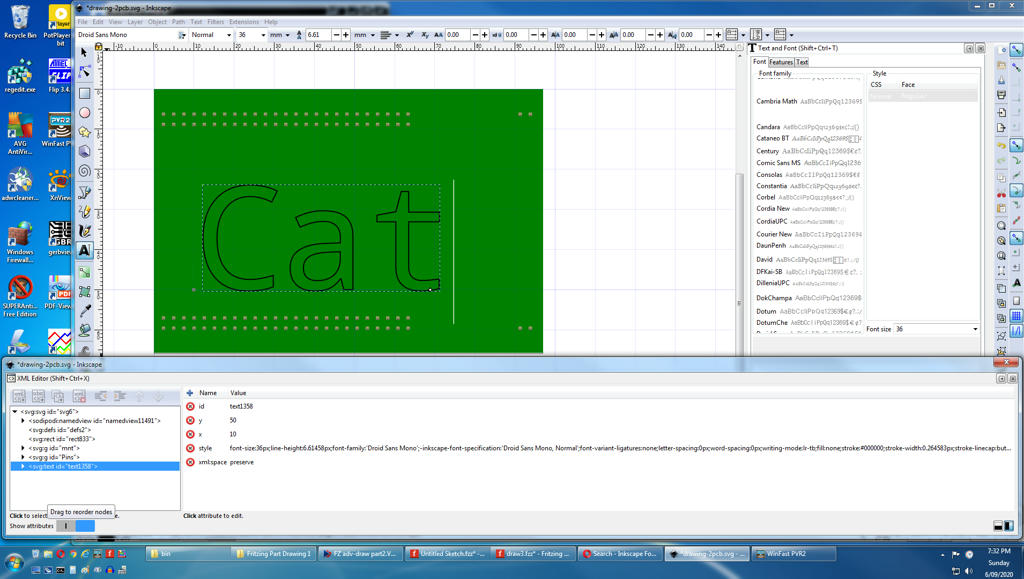Delete the y attribute
Screen dimensions: 1024x579
click(190, 420)
